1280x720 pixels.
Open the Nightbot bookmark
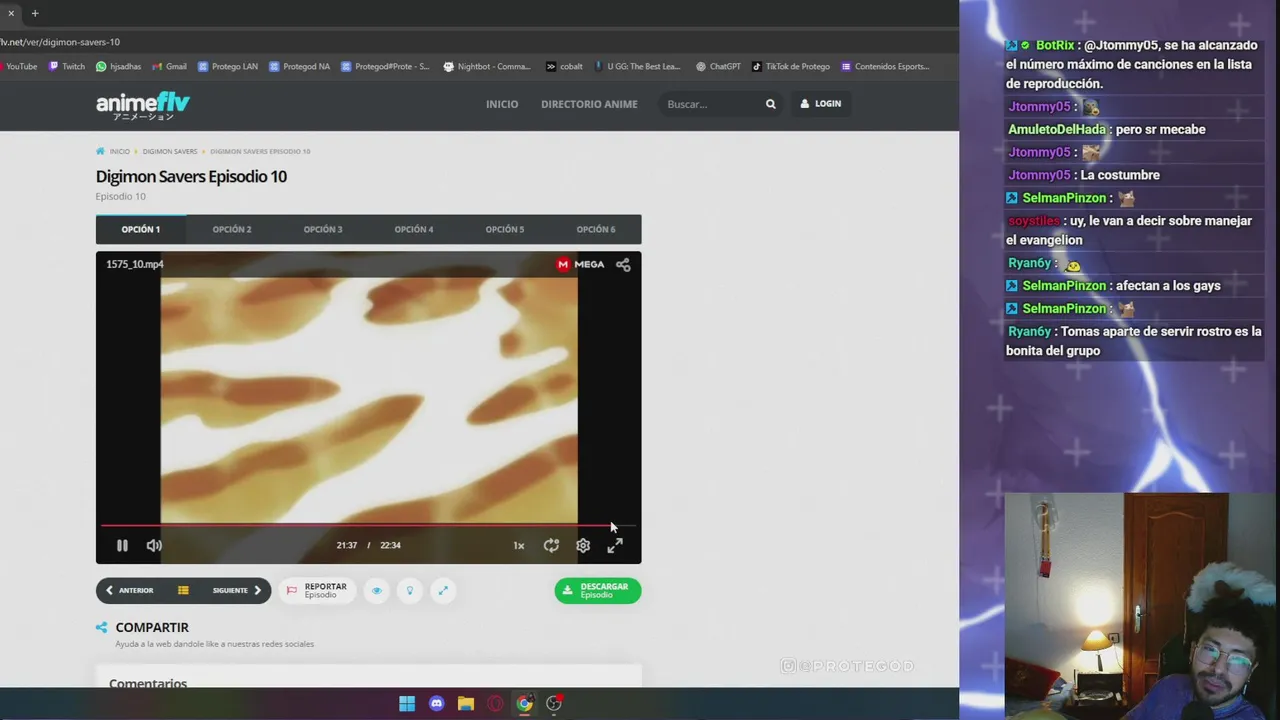[487, 67]
